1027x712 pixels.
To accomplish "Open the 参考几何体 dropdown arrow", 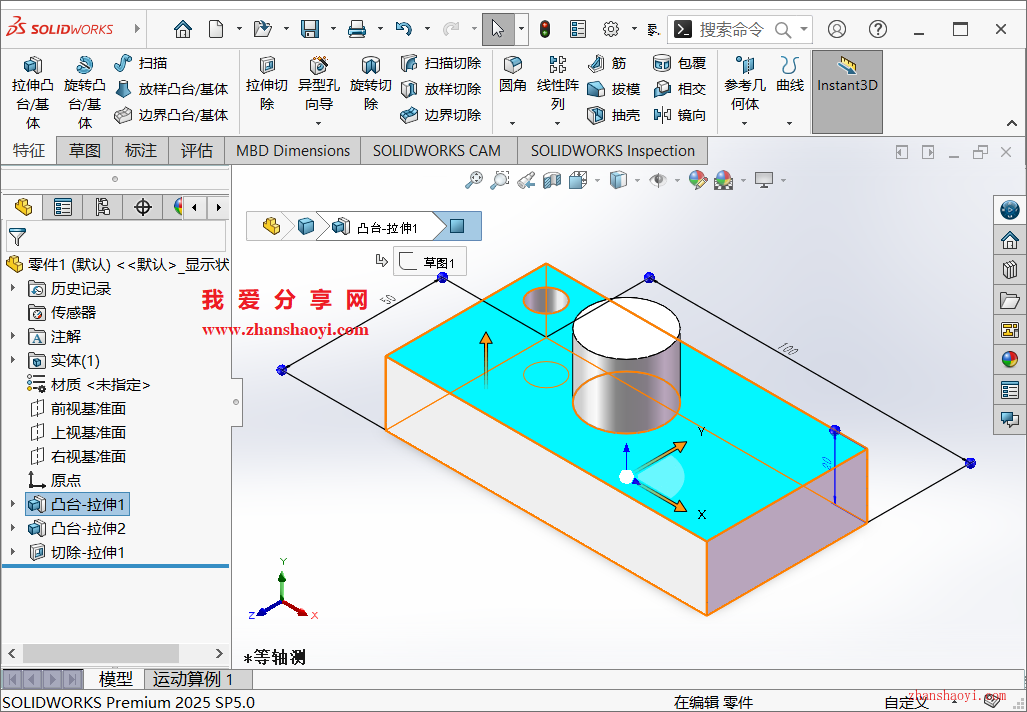I will 745,124.
